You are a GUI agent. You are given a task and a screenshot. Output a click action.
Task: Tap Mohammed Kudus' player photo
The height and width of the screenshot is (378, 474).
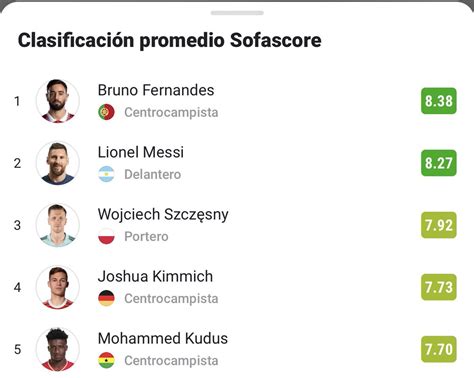[58, 349]
